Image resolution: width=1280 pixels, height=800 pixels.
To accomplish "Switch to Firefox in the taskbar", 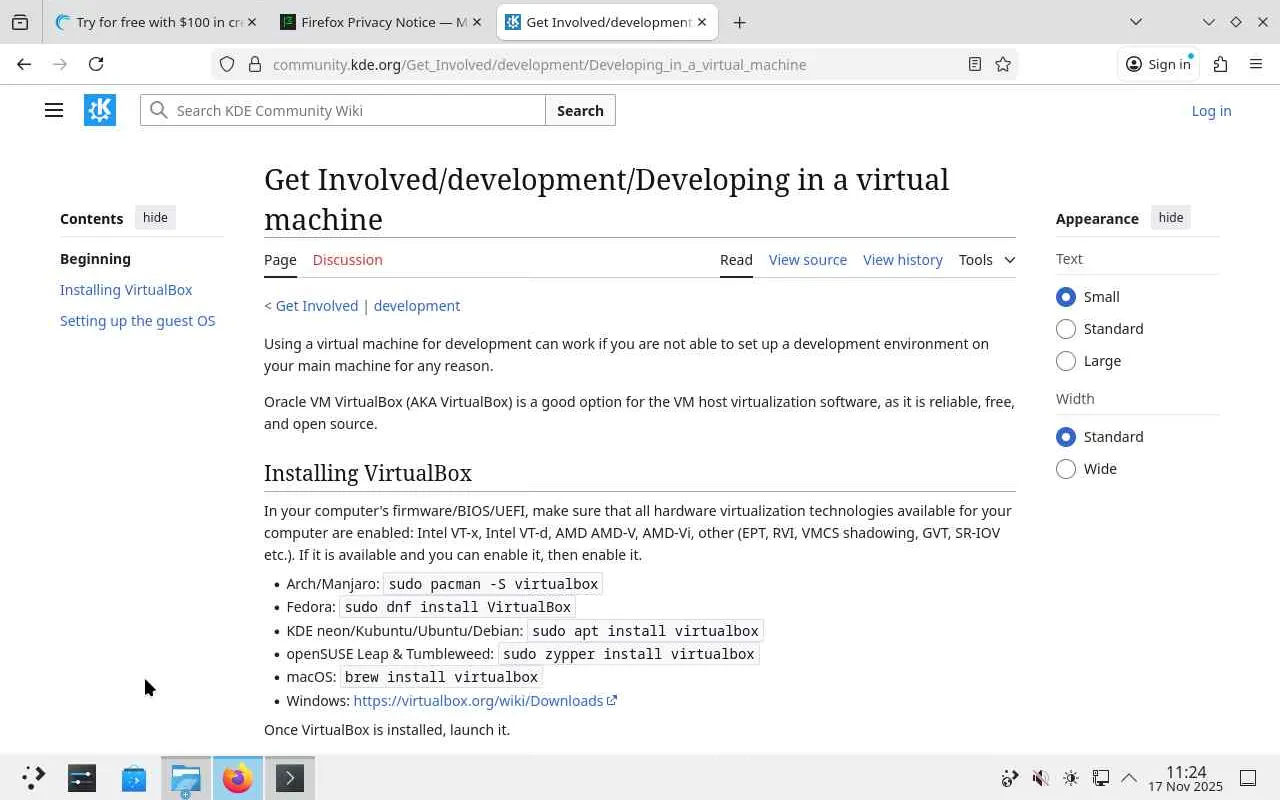I will point(237,778).
